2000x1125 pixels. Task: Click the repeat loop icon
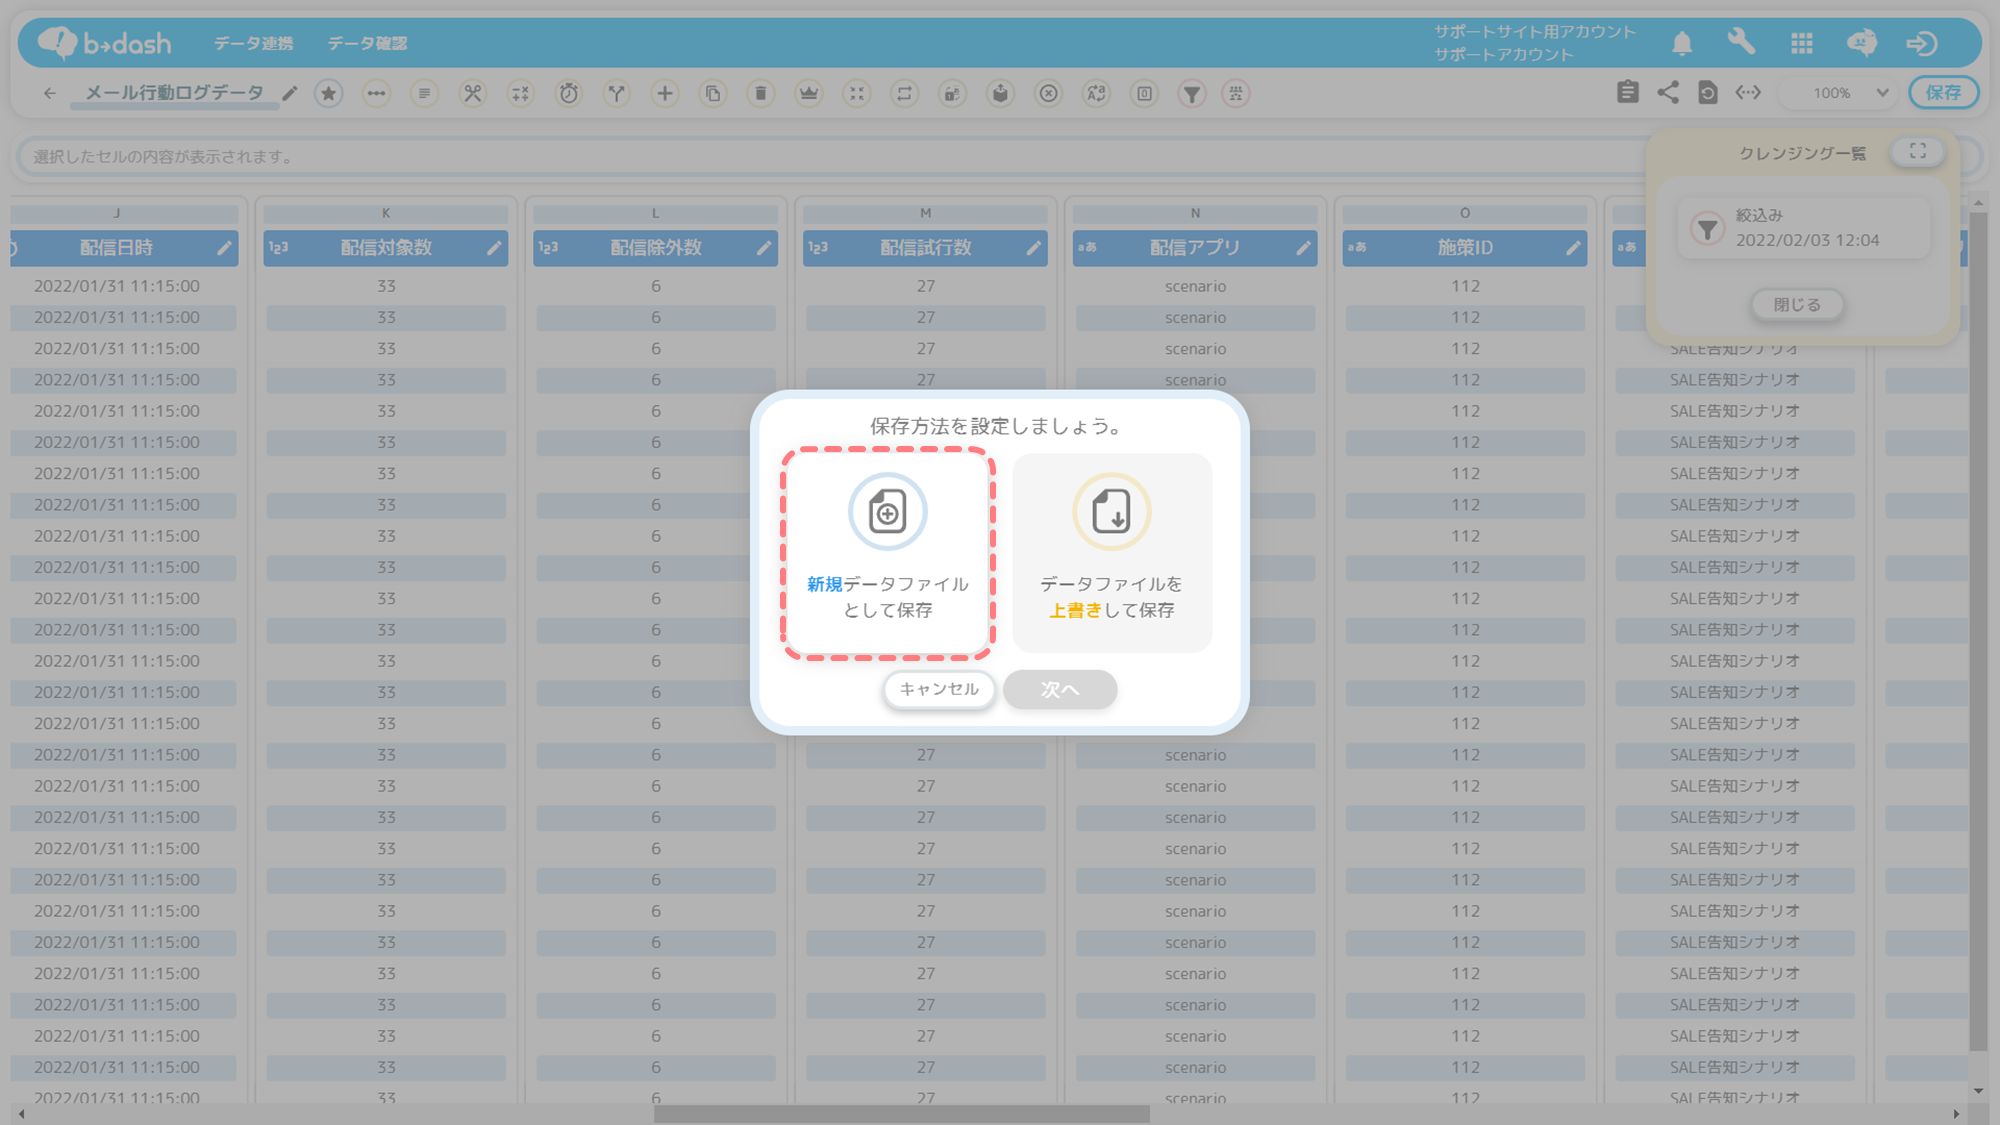[x=904, y=93]
